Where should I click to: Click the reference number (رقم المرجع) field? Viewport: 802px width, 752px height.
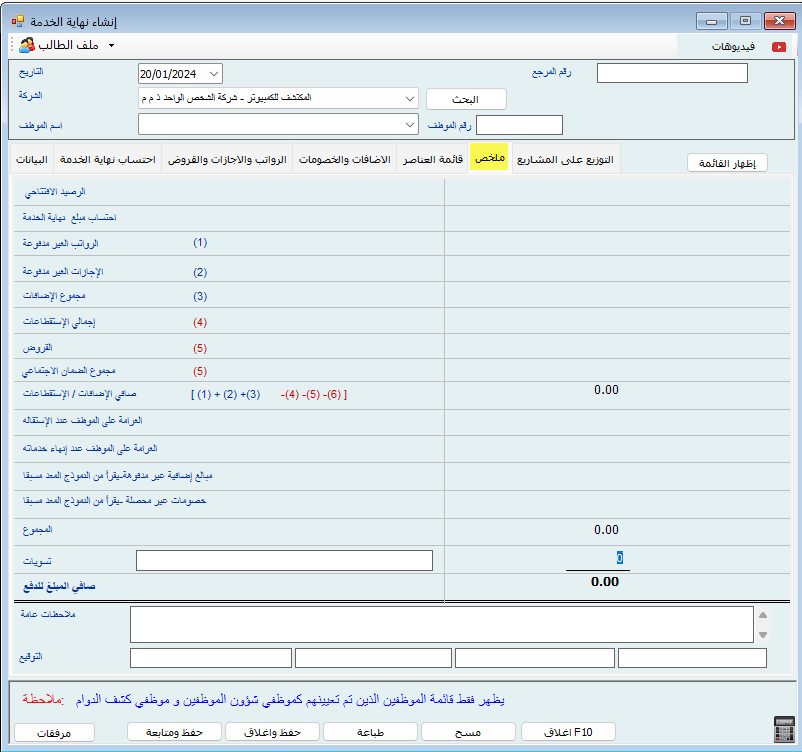pyautogui.click(x=671, y=72)
